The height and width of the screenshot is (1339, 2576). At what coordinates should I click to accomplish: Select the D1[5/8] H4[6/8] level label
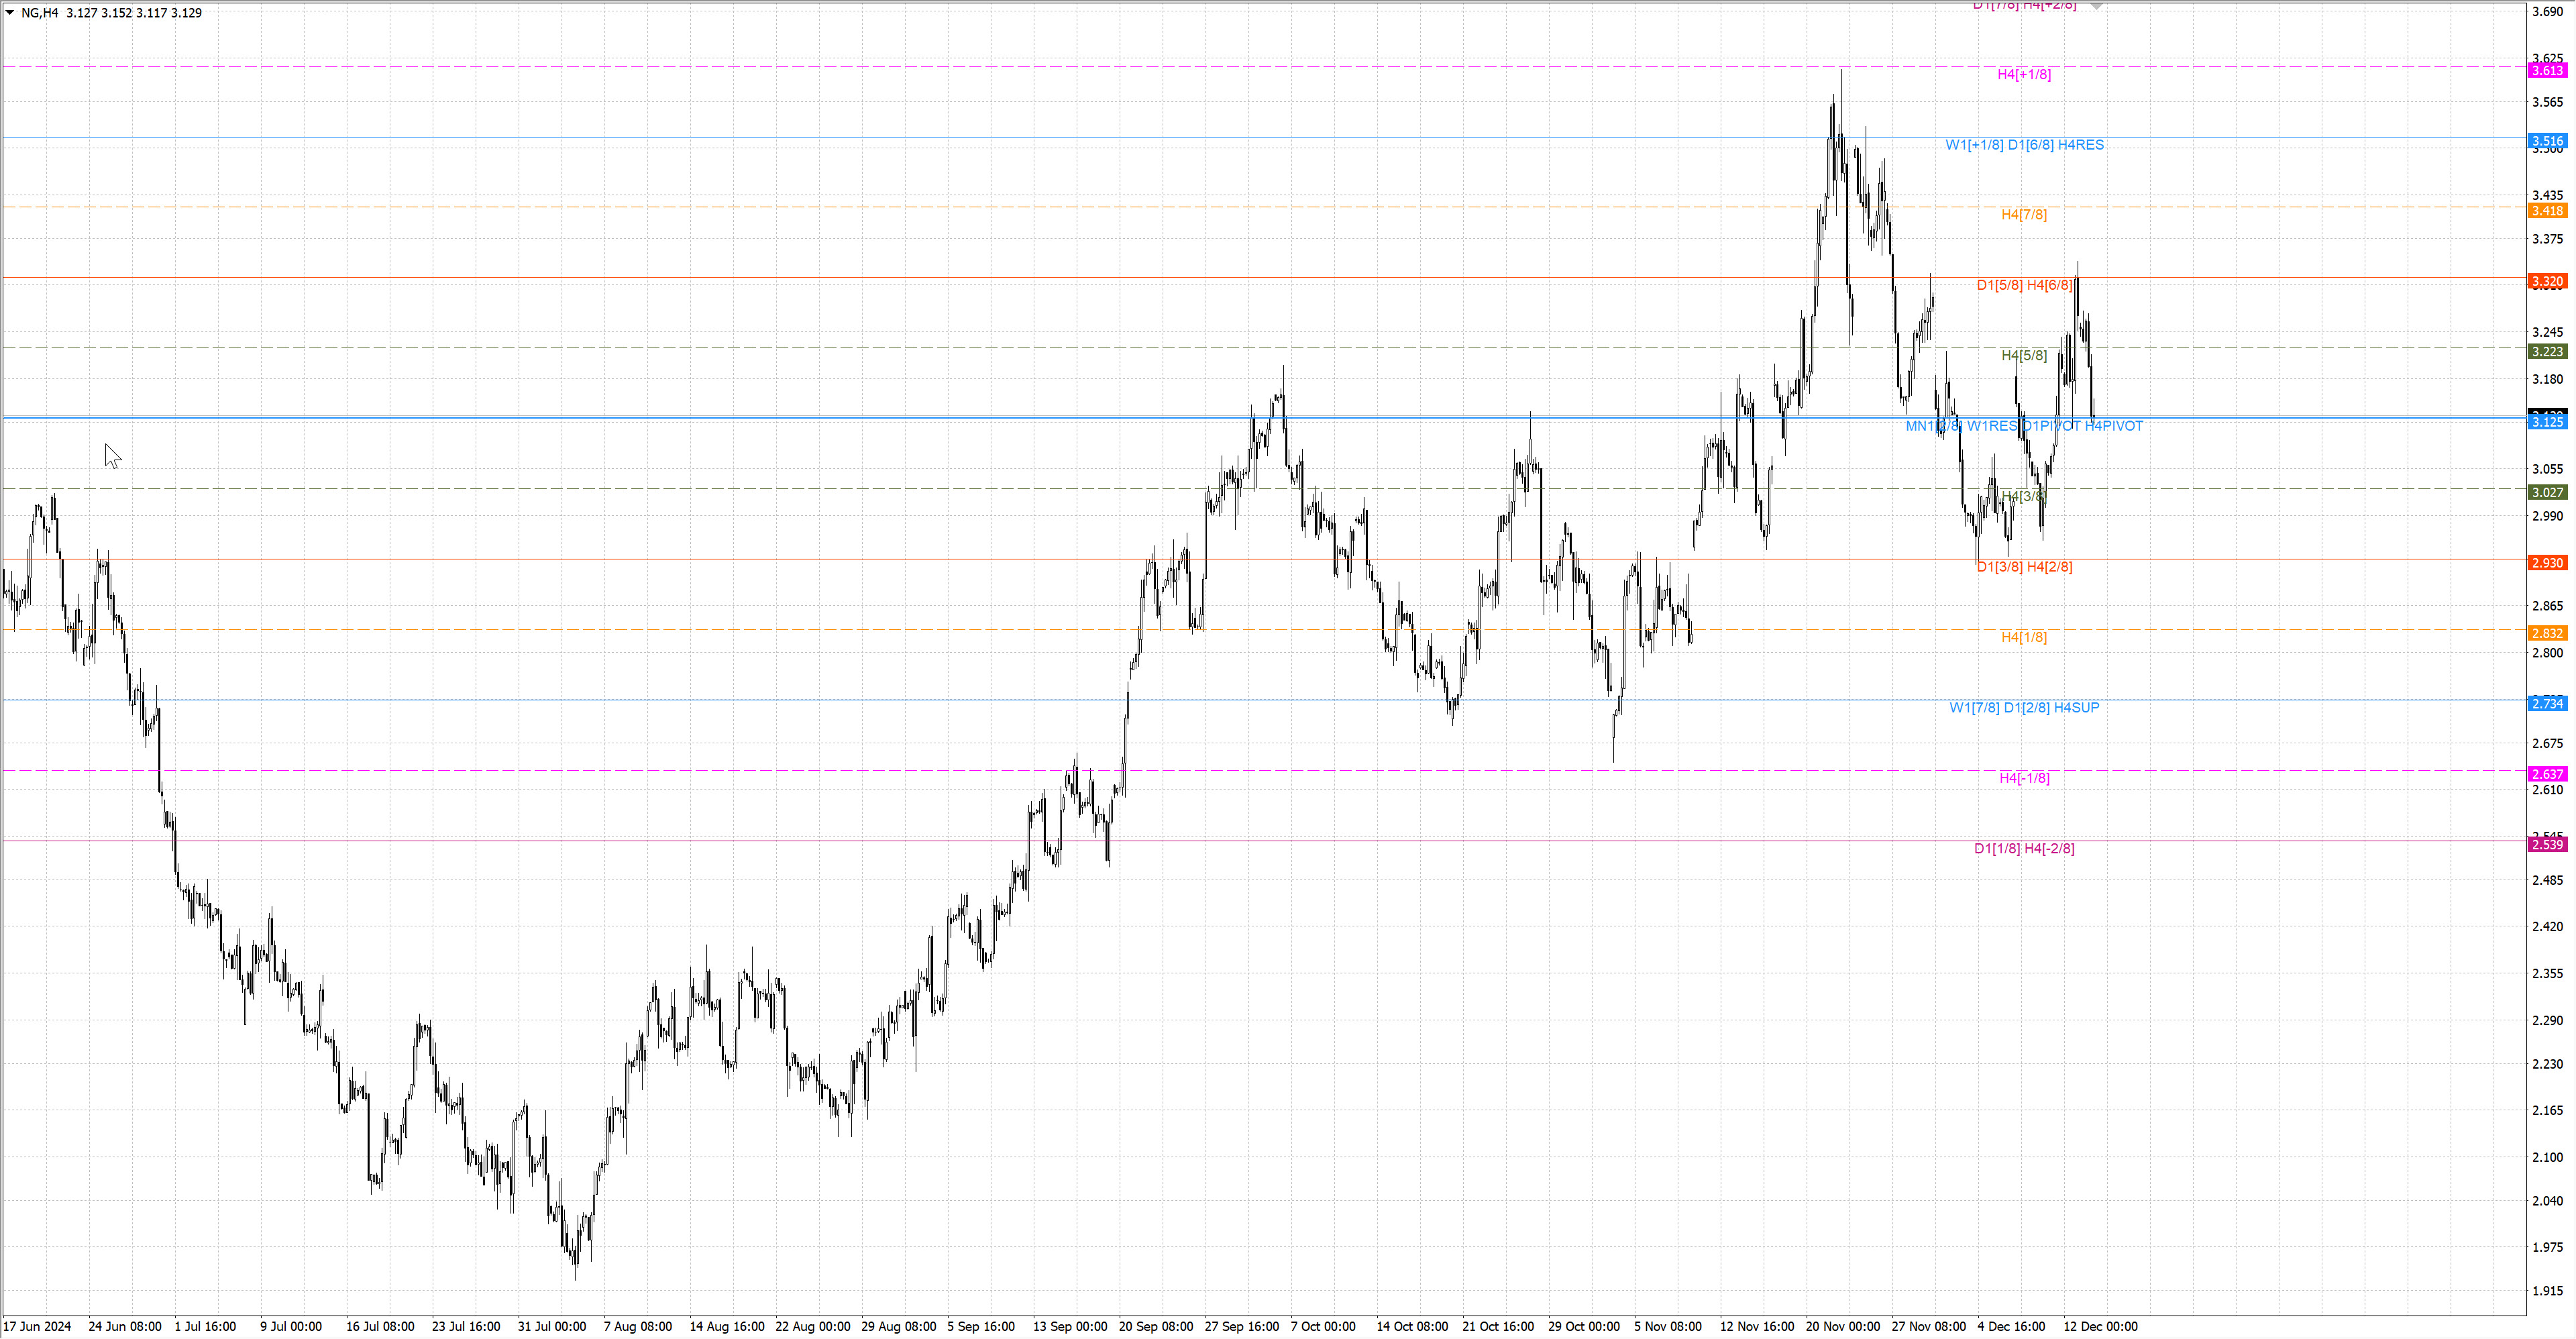click(2023, 285)
